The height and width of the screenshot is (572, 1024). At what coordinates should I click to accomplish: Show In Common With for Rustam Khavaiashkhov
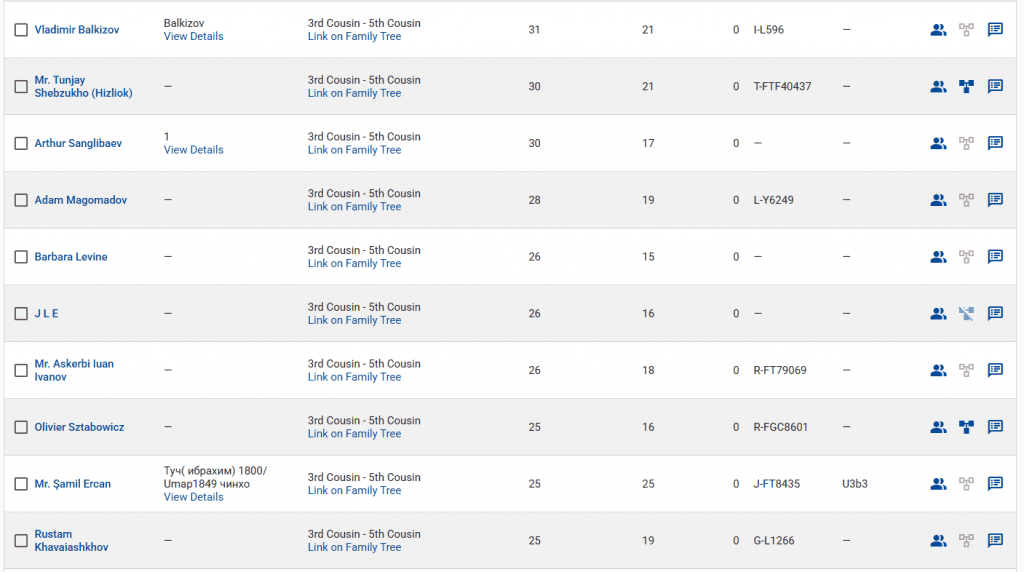938,541
